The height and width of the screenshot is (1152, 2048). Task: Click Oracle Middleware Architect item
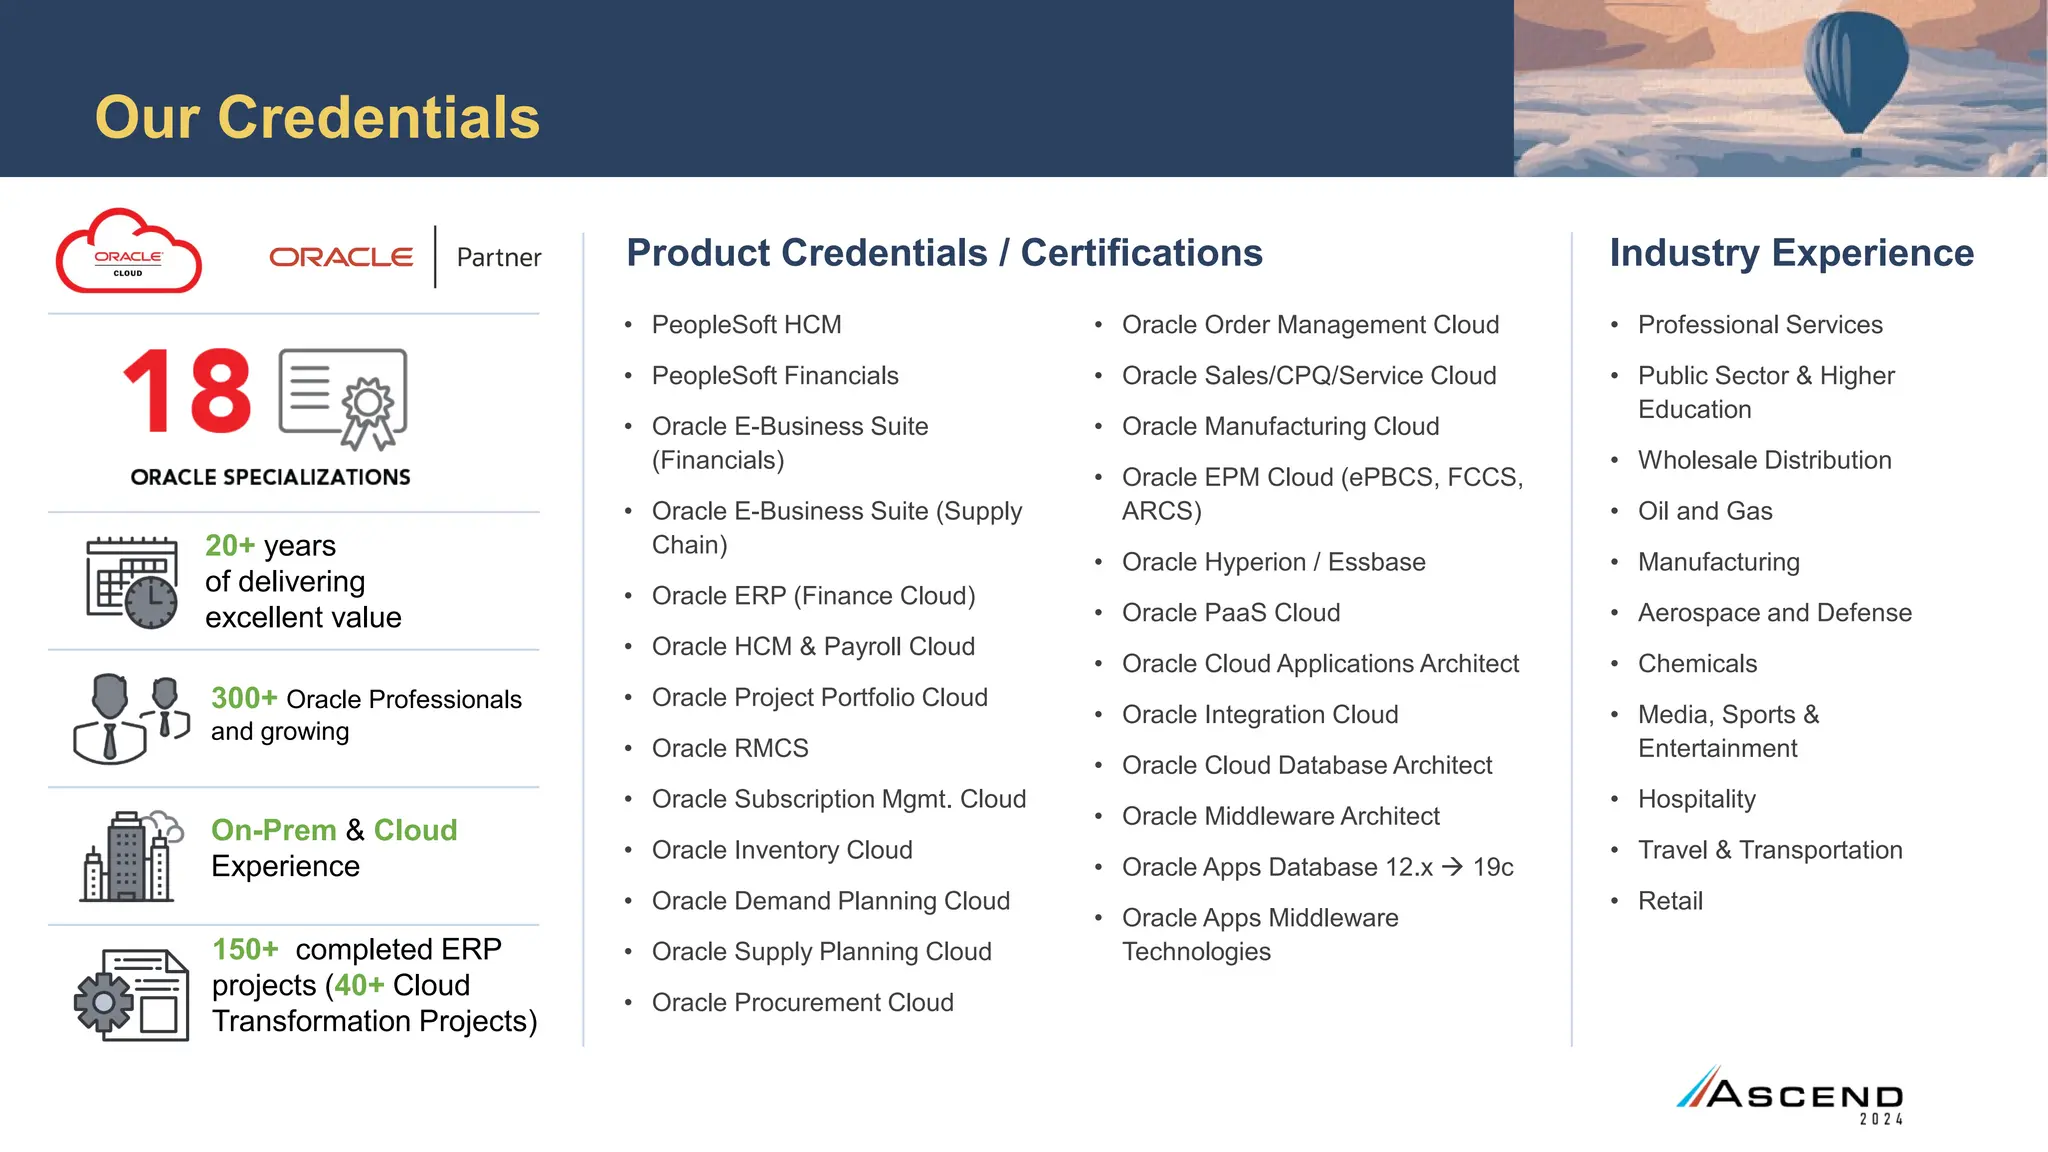(x=1280, y=816)
